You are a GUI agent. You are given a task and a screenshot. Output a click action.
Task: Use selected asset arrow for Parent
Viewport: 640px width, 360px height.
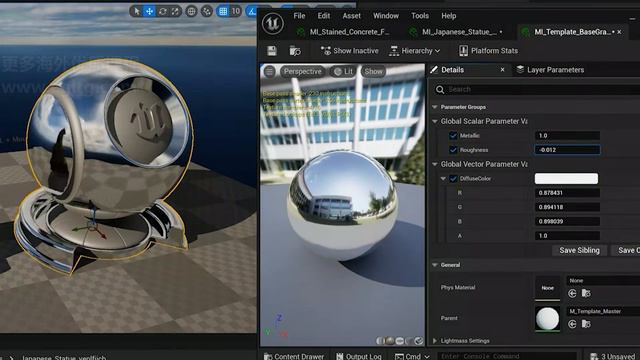572,324
